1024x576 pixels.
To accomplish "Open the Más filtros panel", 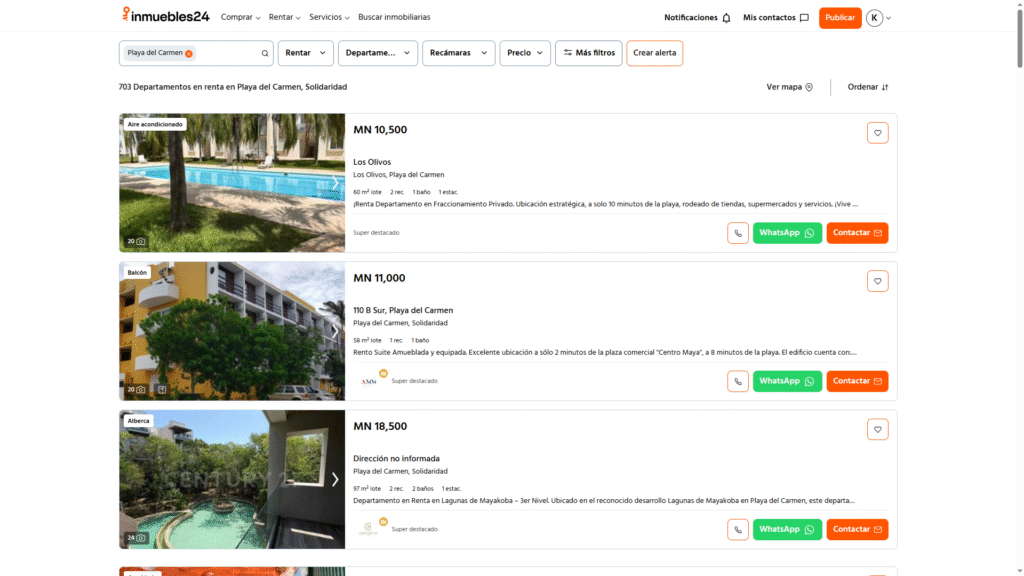I will [x=589, y=53].
